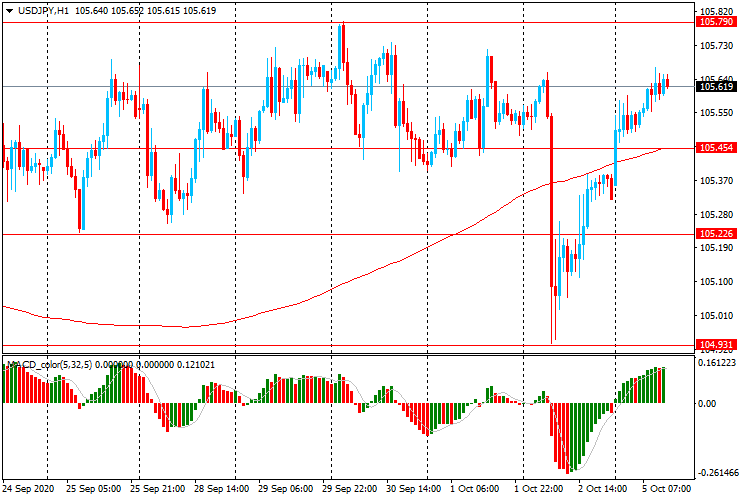
Task: Click the 25 Sep 05:00 time label
Action: coord(93,489)
